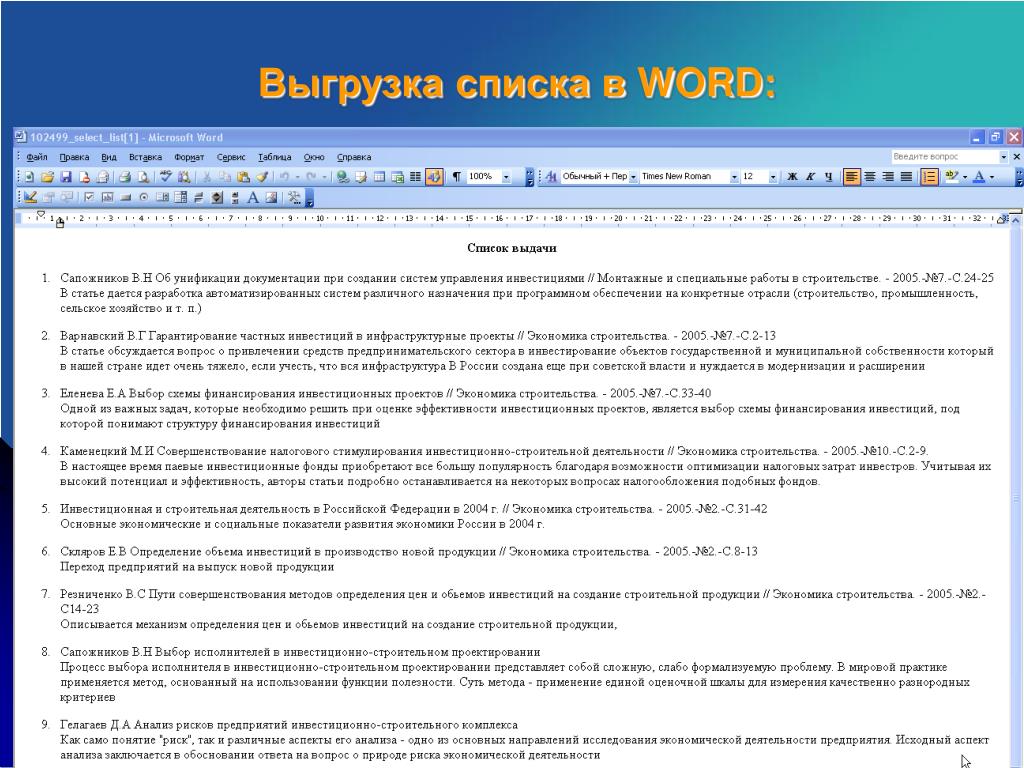The image size is (1024, 768).
Task: Insert hyperlink via globe icon
Action: 342,177
